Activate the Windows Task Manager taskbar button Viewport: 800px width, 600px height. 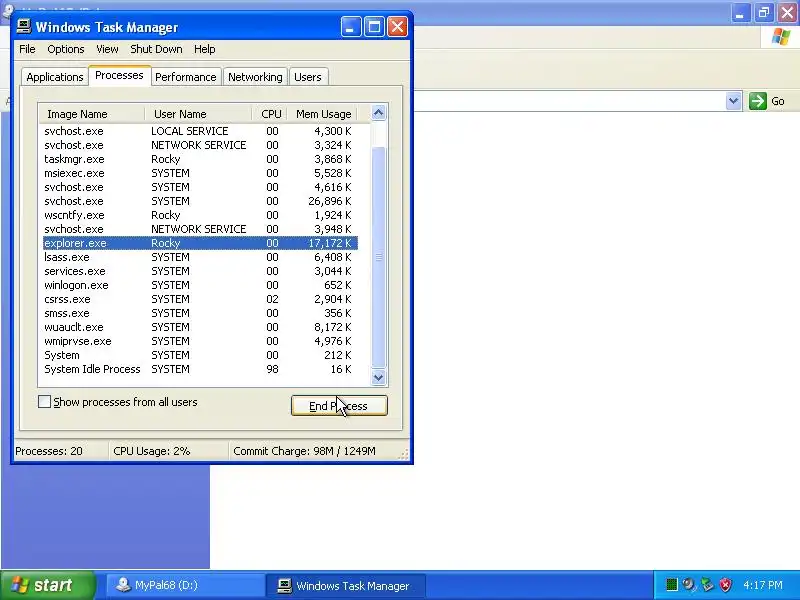[346, 585]
